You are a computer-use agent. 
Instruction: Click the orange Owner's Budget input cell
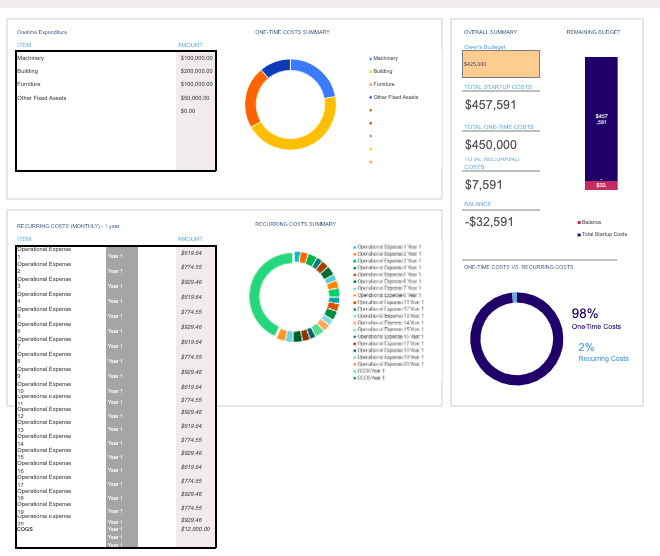[501, 64]
